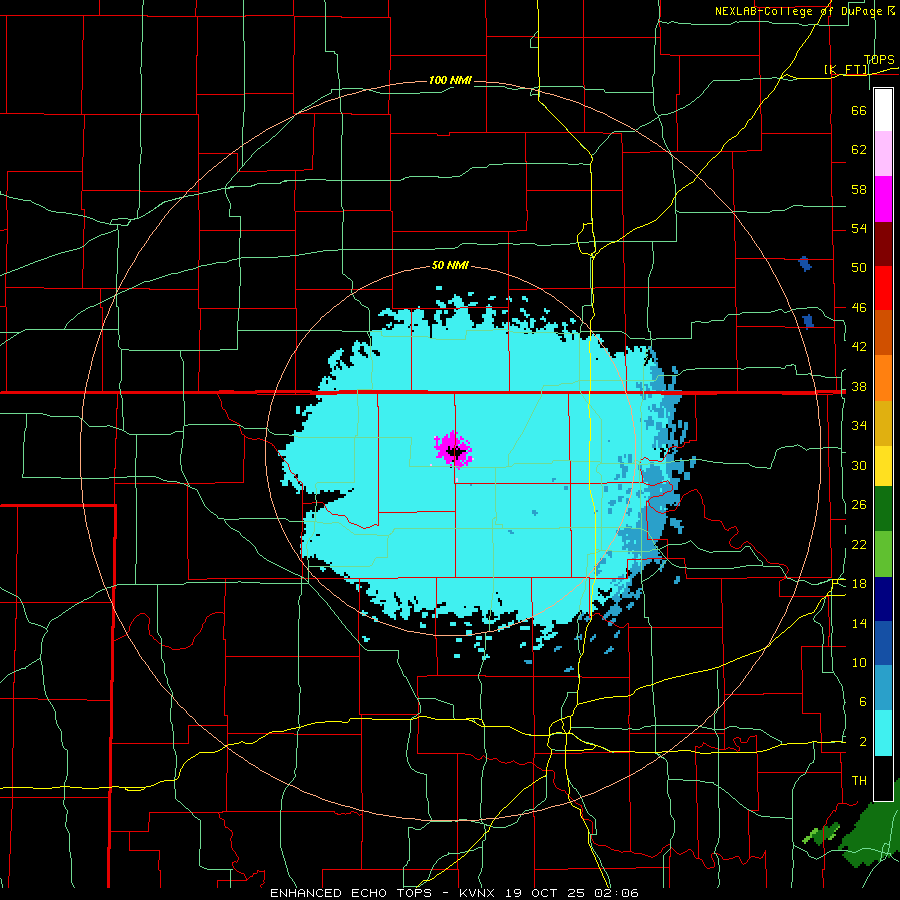Click the 58 scale label

click(859, 189)
